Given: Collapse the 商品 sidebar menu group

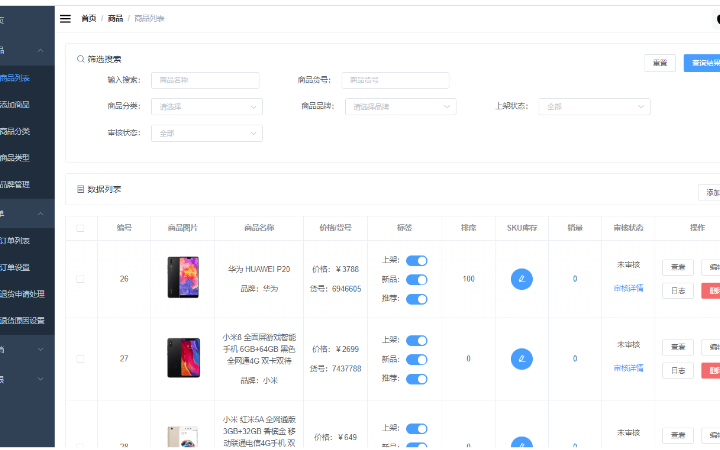Looking at the screenshot, I should pyautogui.click(x=27, y=50).
